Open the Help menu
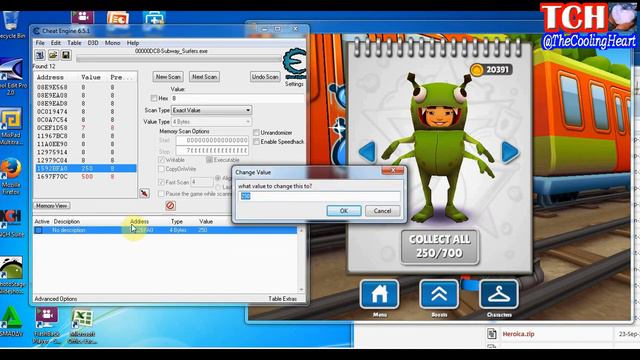The height and width of the screenshot is (360, 640). point(133,43)
